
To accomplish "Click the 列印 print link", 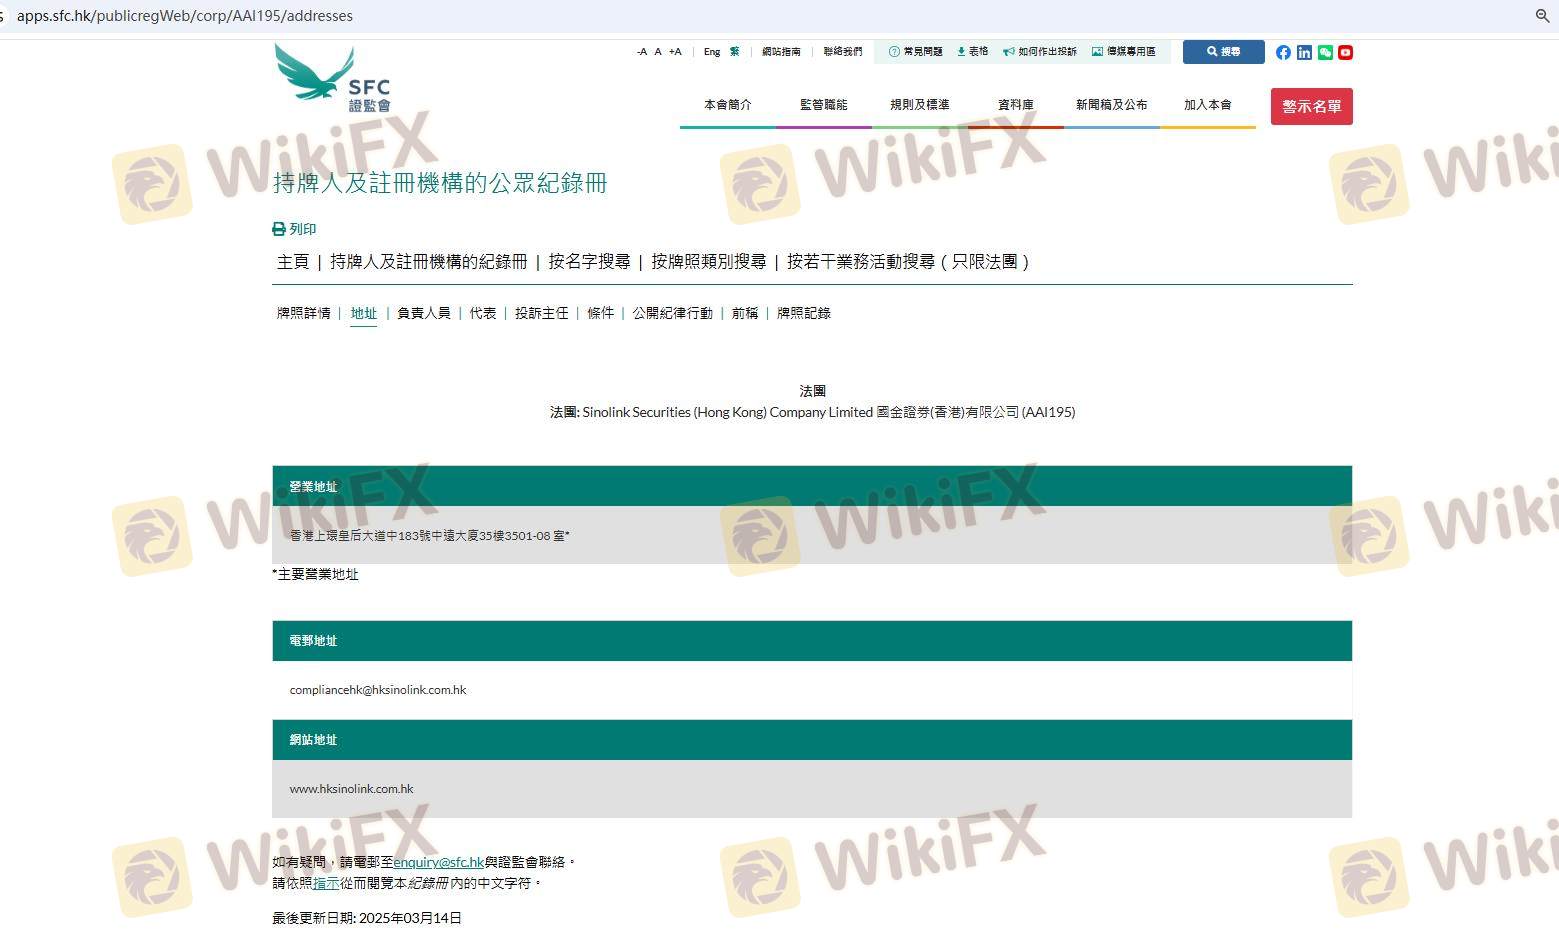I will tap(294, 229).
